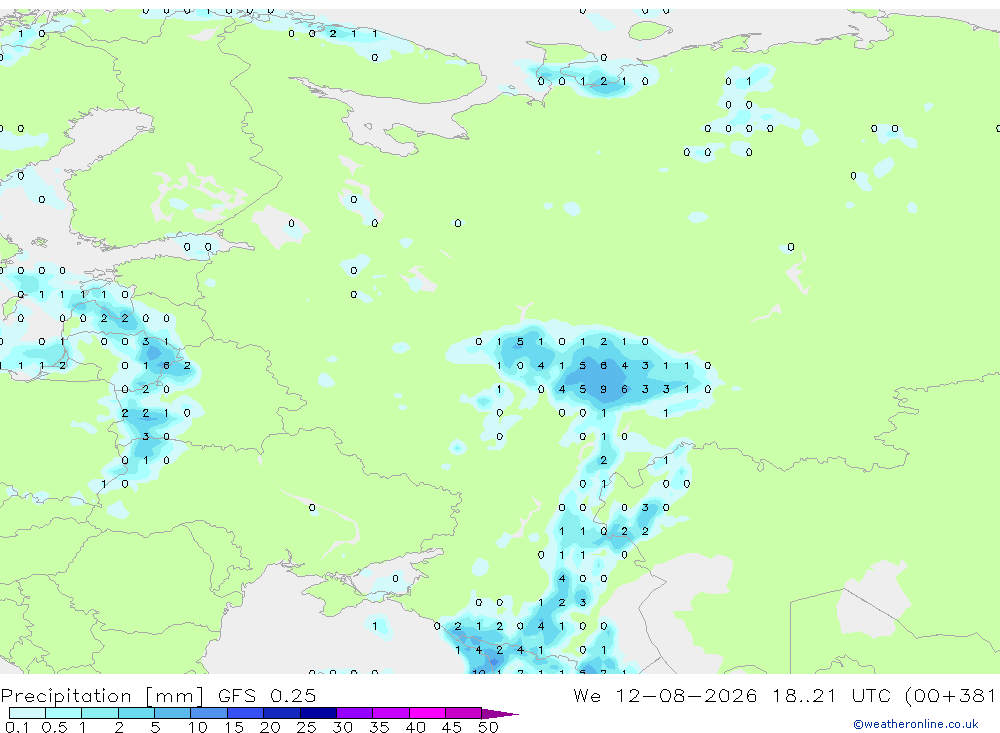Select the 20–25 mm dark blue swatch
Viewport: 1000px width, 733px height.
[282, 713]
